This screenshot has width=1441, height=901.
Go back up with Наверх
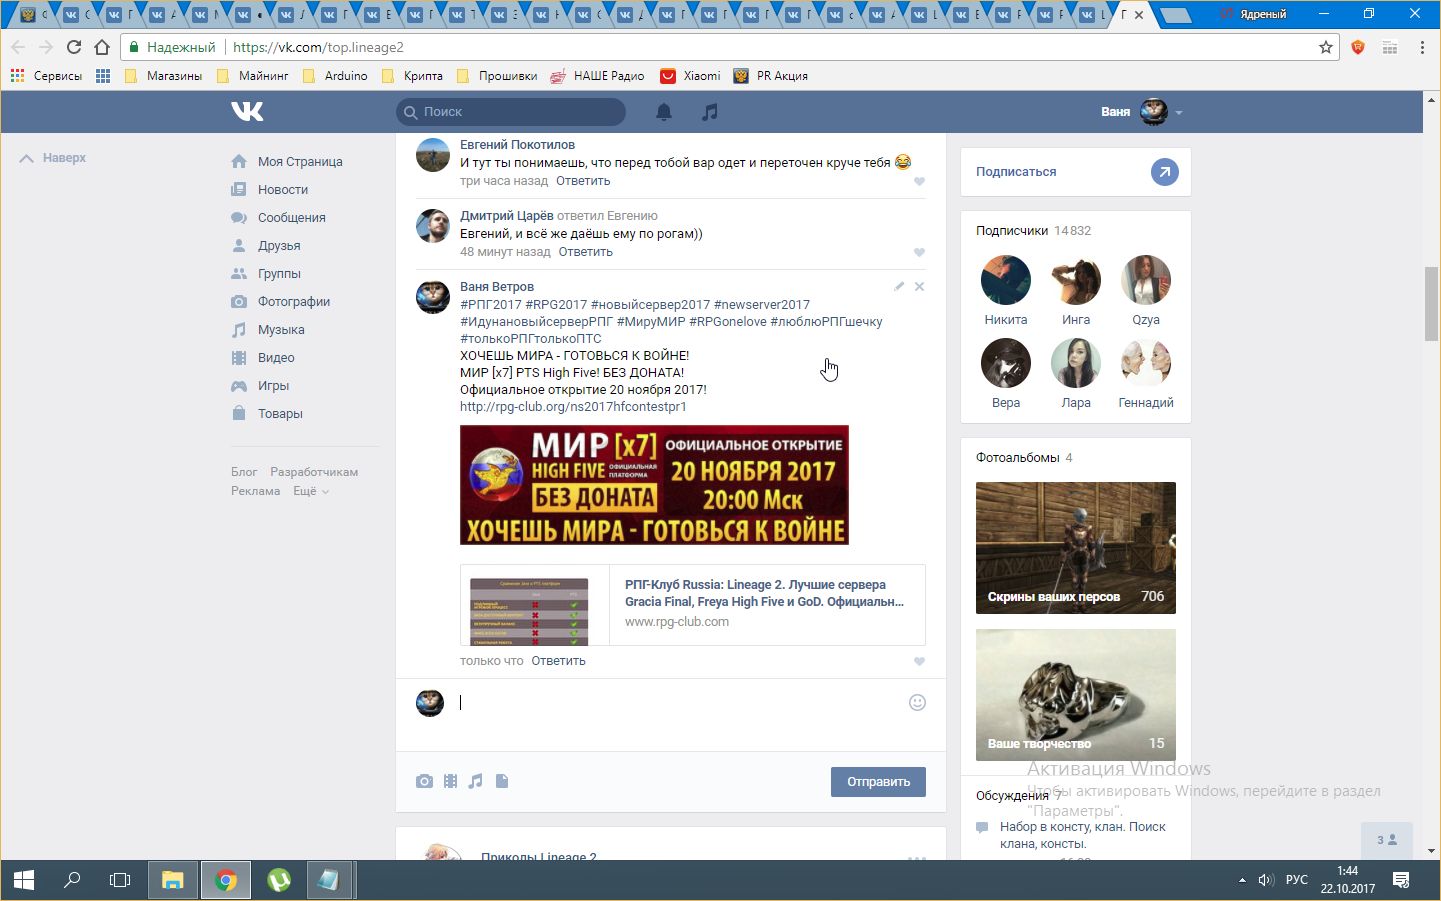(x=54, y=158)
